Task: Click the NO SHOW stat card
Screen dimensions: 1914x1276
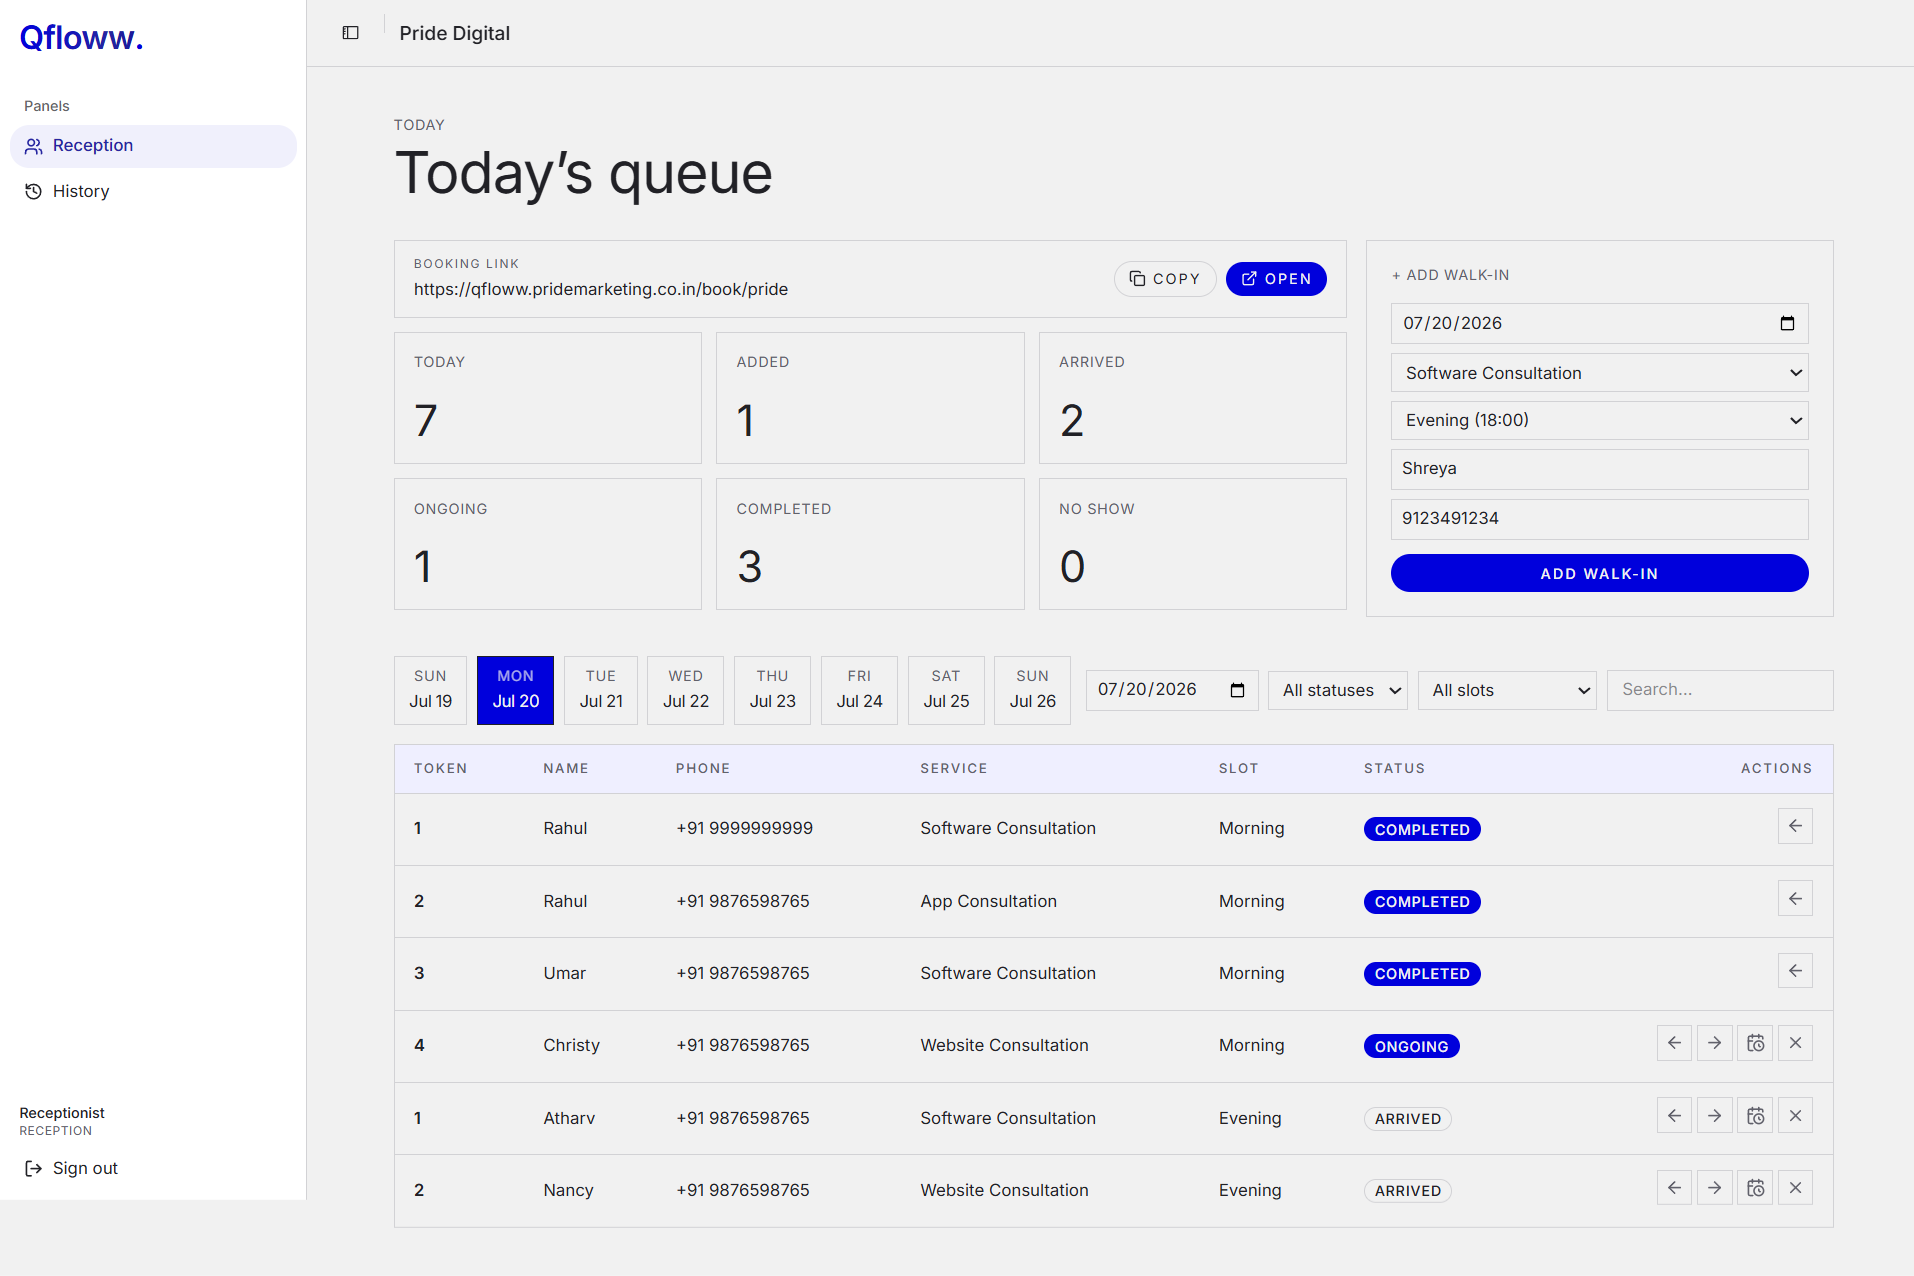Action: [x=1192, y=544]
